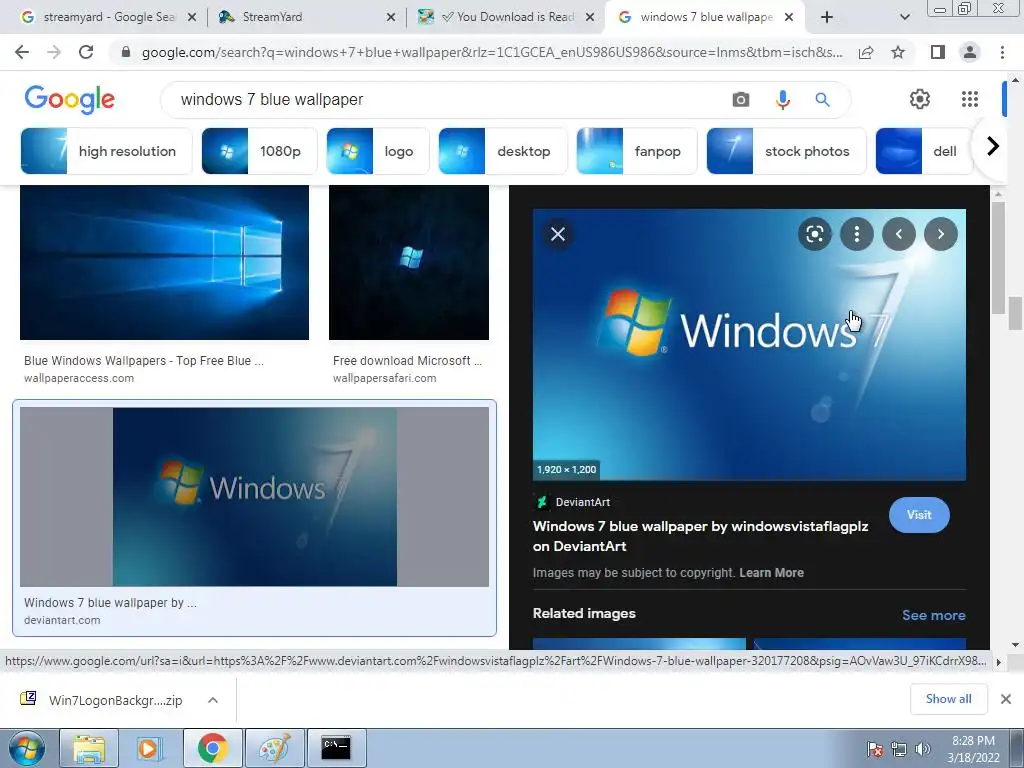1024x768 pixels.
Task: Reload the current page
Action: click(x=86, y=52)
